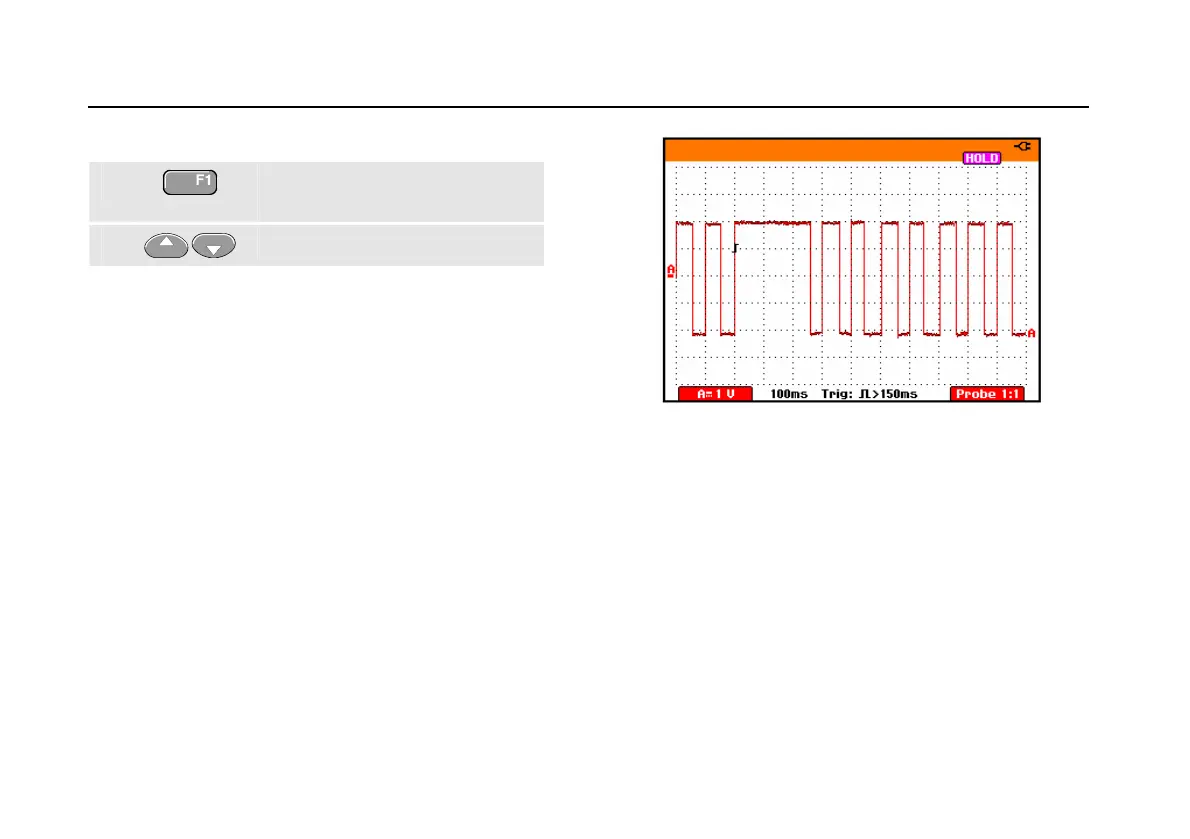This screenshot has height=839, width=1190.
Task: Click the power plug icon on scope screen
Action: [1022, 146]
